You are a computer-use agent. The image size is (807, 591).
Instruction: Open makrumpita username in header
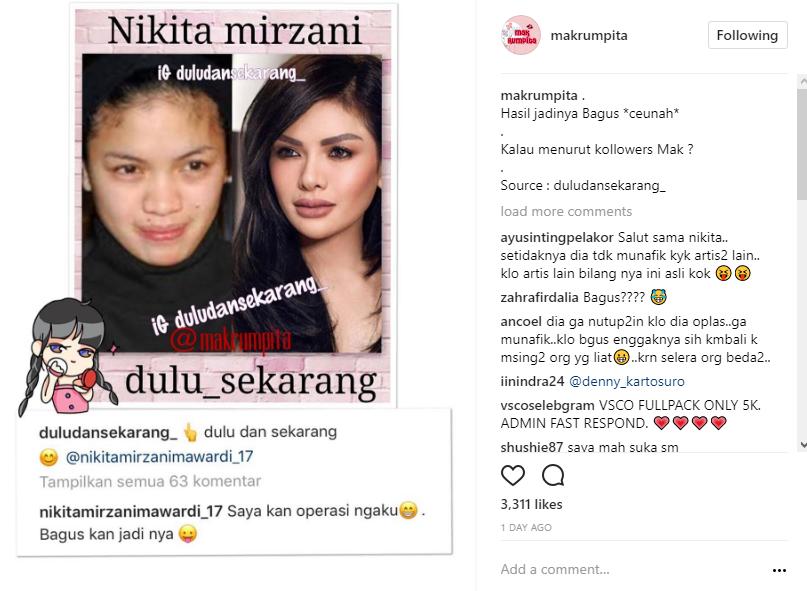point(589,35)
